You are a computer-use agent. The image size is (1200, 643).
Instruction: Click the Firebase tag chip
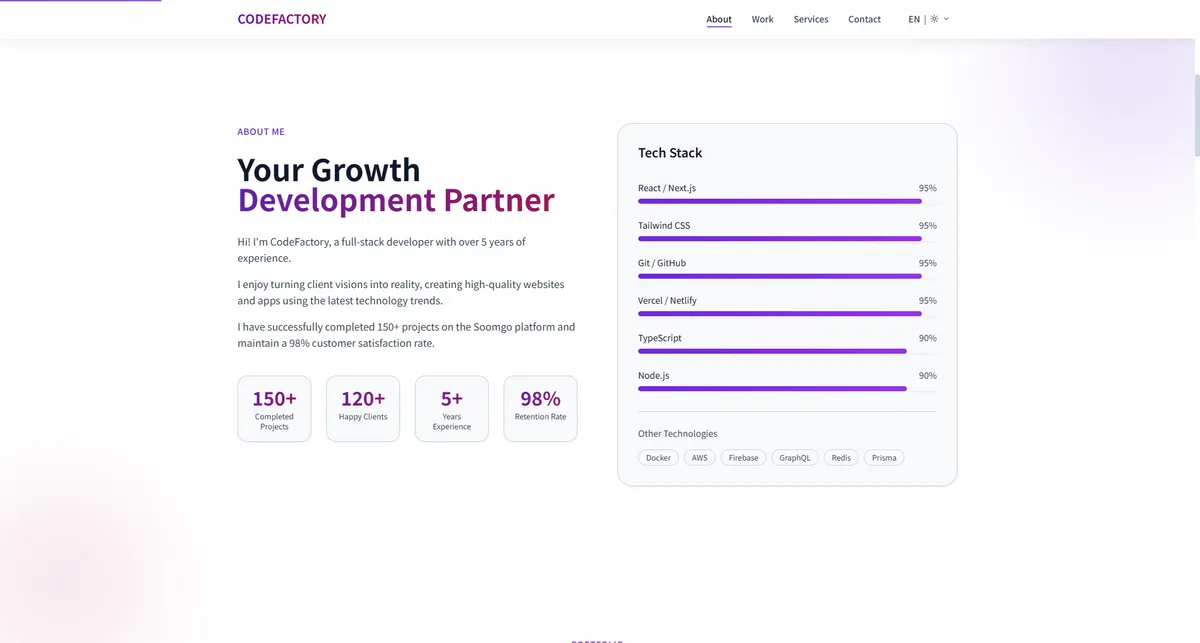coord(743,458)
